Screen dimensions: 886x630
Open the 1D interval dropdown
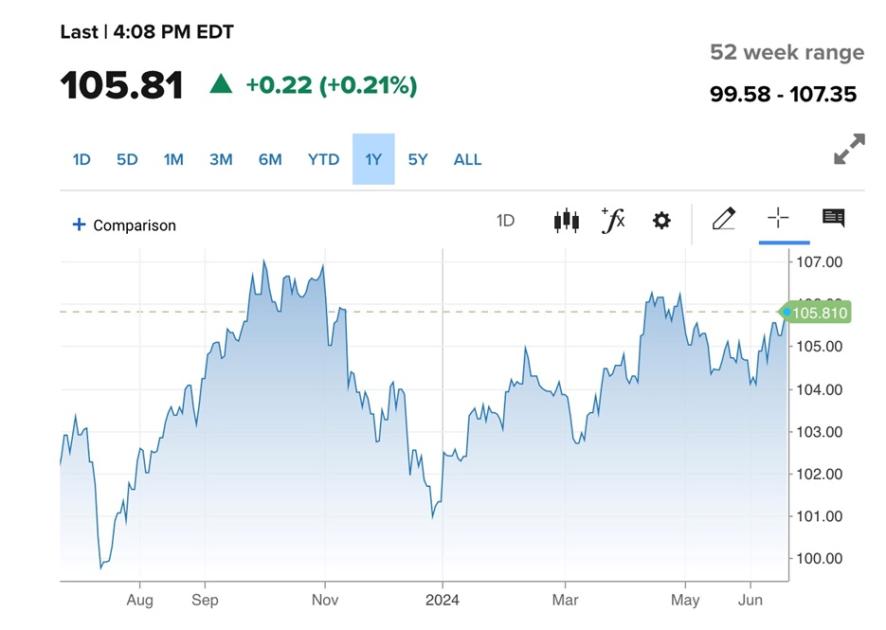point(505,219)
